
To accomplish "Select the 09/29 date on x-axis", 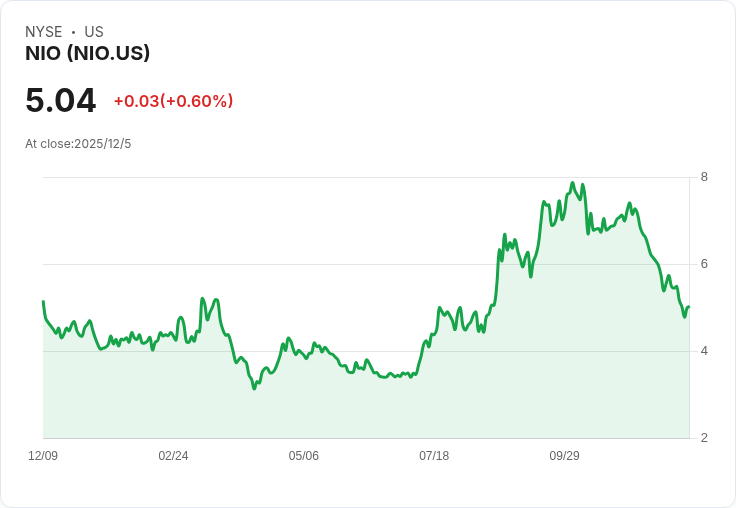I will click(564, 456).
